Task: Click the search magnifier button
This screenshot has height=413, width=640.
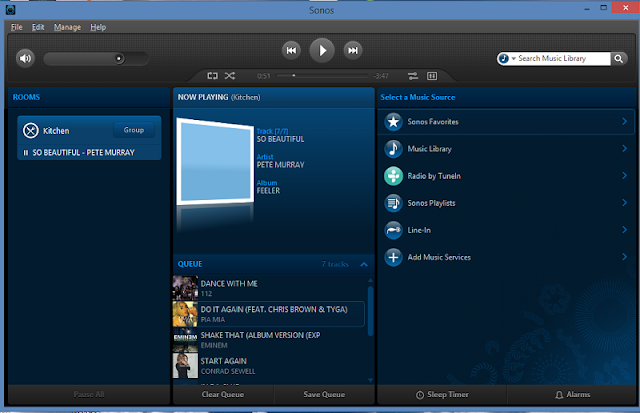Action: [619, 58]
